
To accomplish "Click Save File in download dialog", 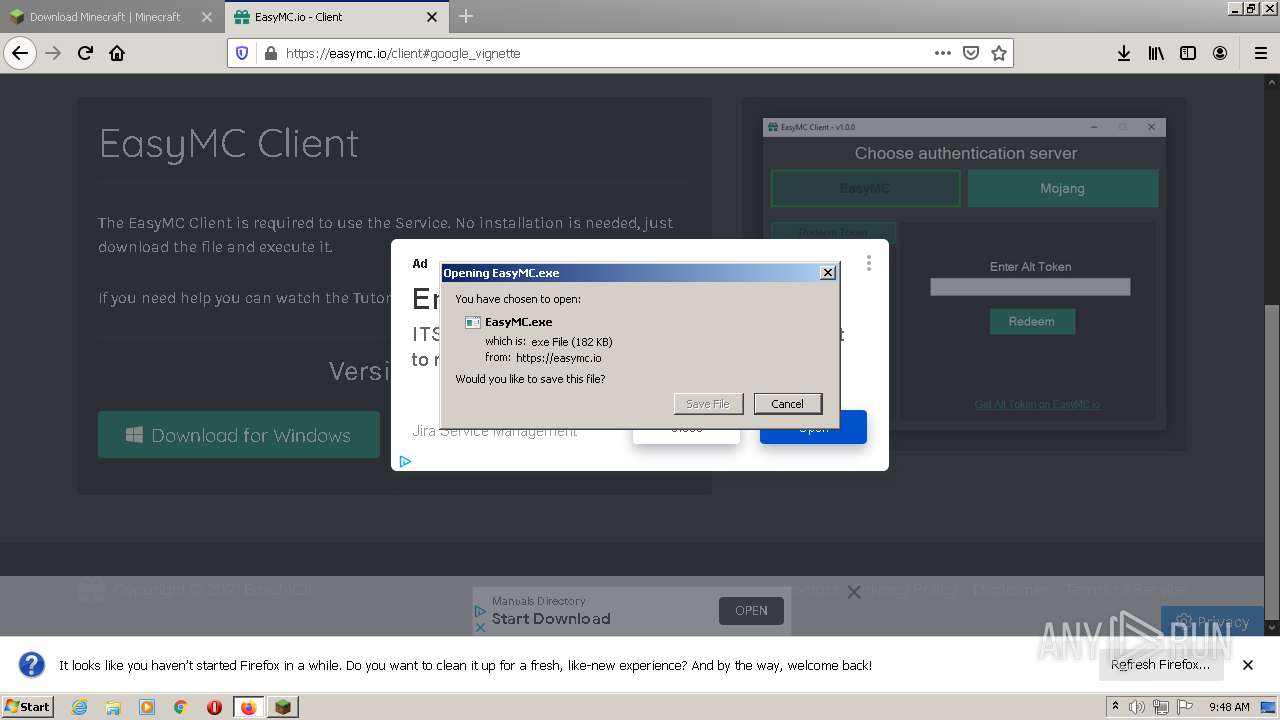I will [708, 404].
